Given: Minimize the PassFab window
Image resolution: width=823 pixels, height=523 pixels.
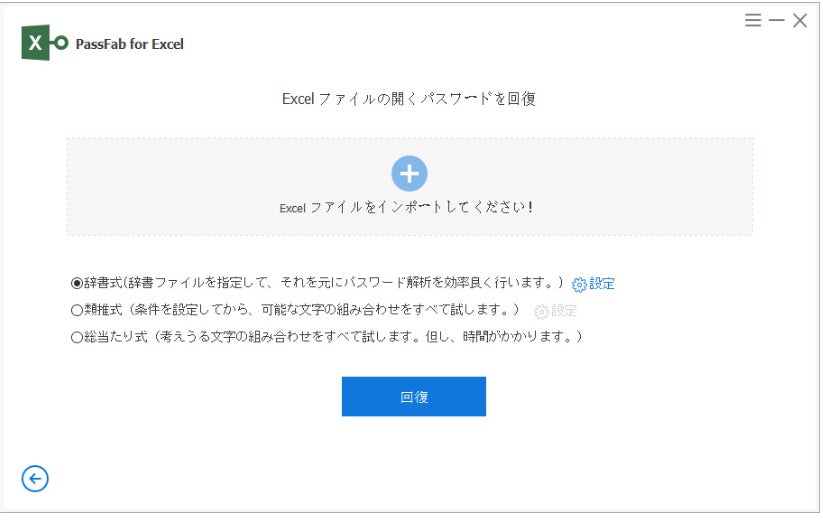Looking at the screenshot, I should (776, 20).
